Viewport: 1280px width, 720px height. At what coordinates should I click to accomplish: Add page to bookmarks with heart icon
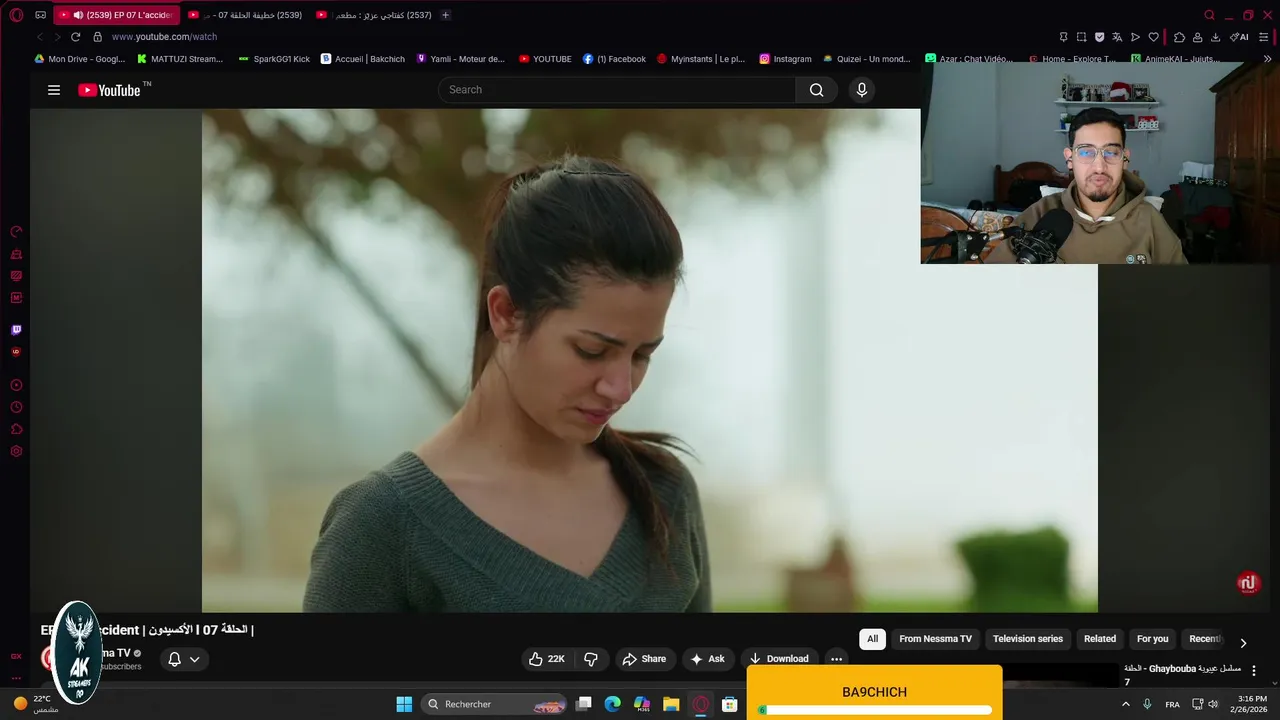(x=1153, y=37)
